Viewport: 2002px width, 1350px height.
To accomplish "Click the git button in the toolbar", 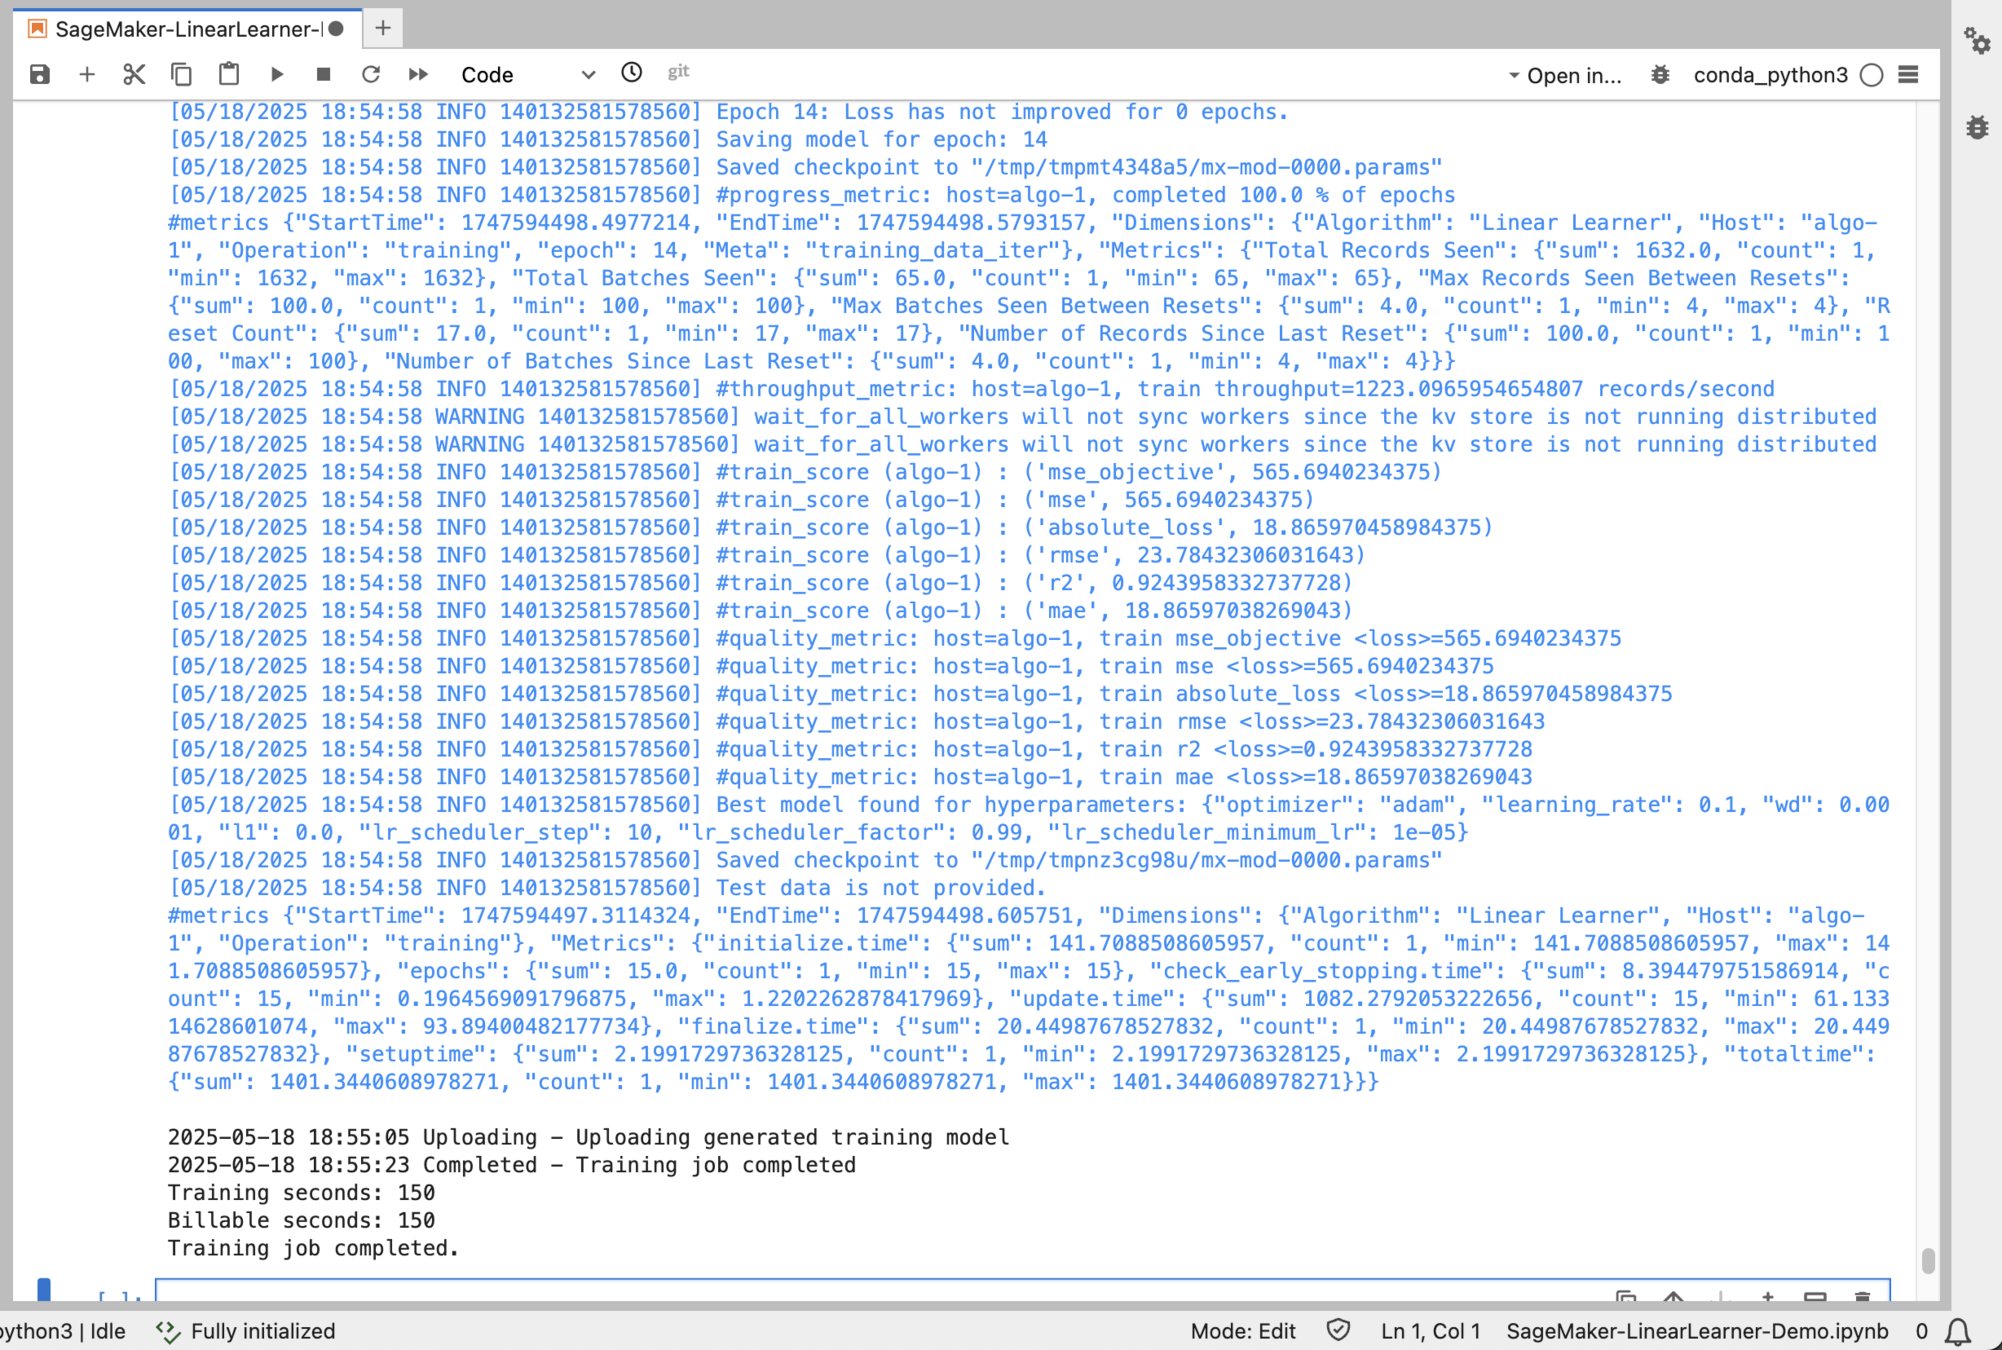I will 678,72.
